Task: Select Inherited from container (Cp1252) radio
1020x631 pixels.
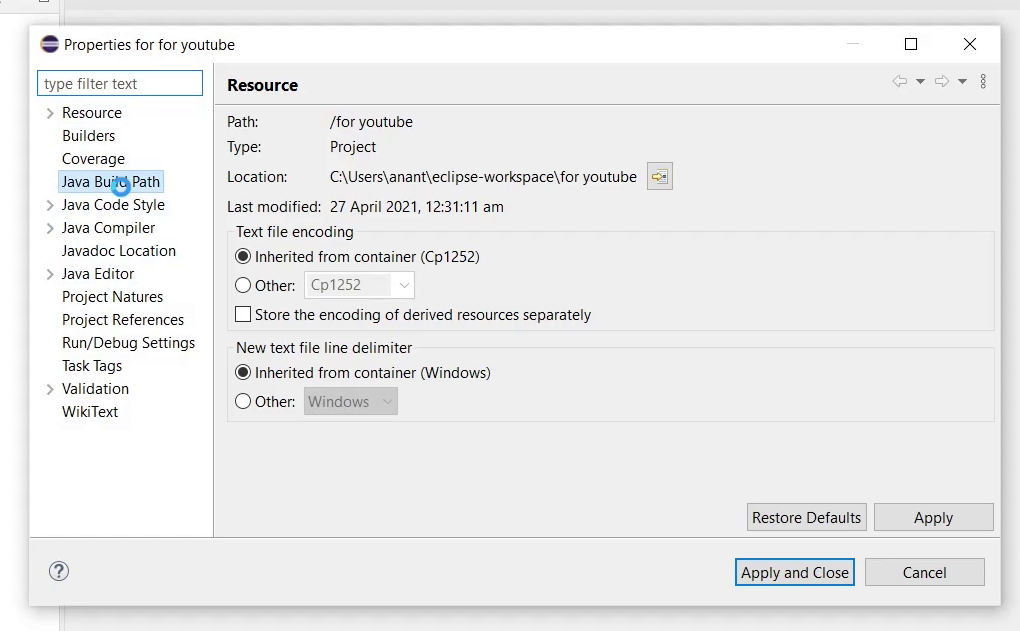Action: pyautogui.click(x=243, y=256)
